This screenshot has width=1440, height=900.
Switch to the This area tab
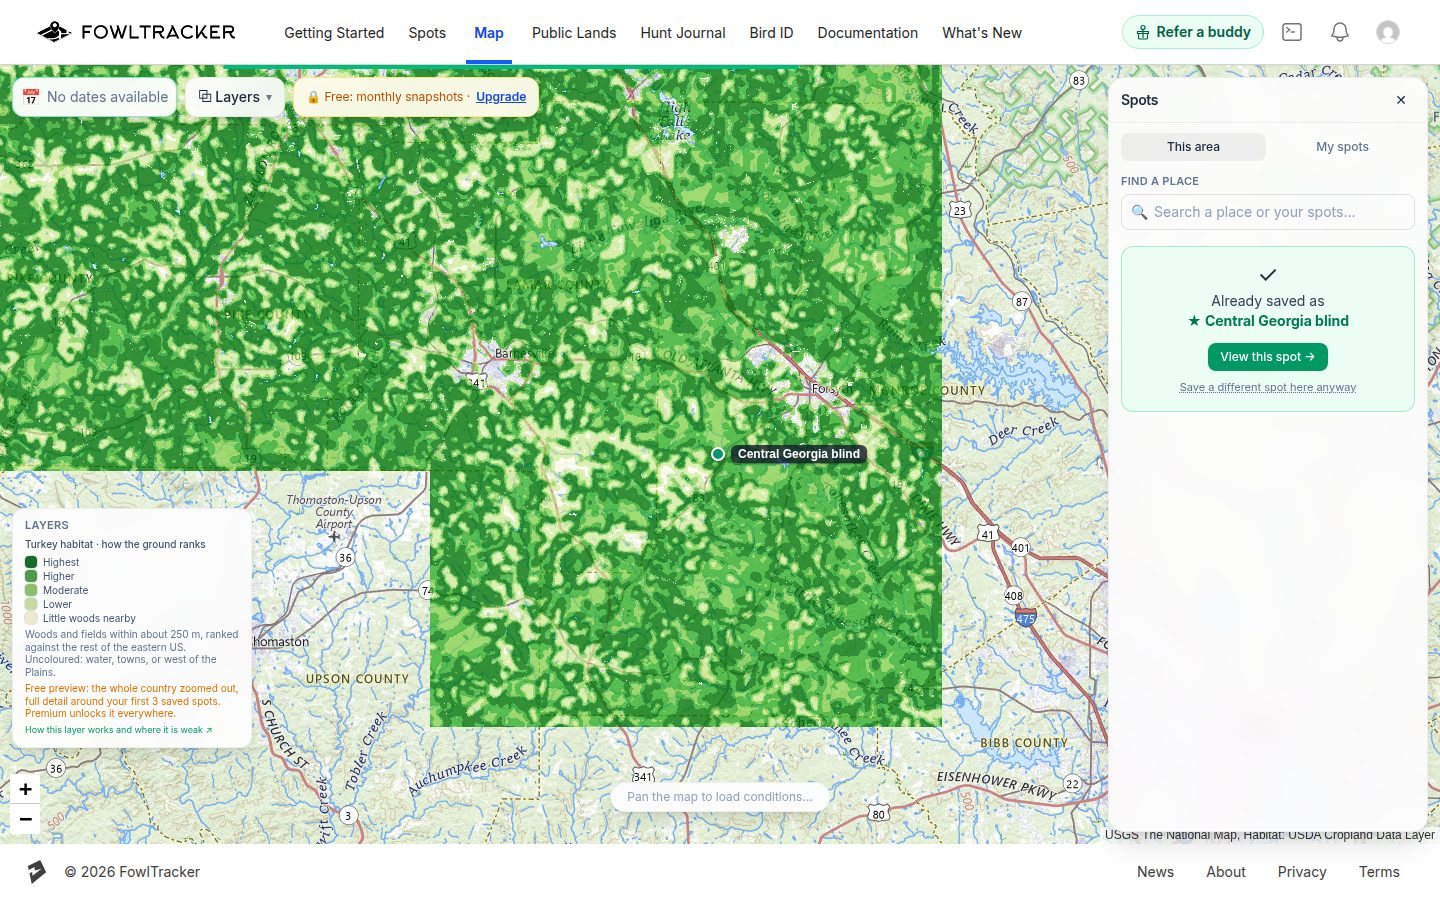point(1193,147)
